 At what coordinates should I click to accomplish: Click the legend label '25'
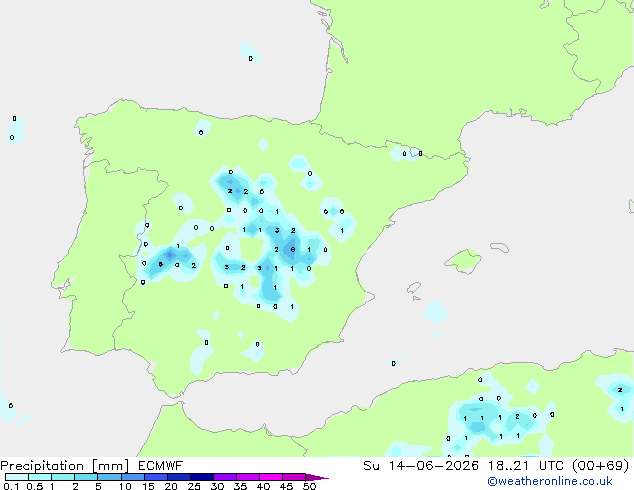(x=194, y=486)
